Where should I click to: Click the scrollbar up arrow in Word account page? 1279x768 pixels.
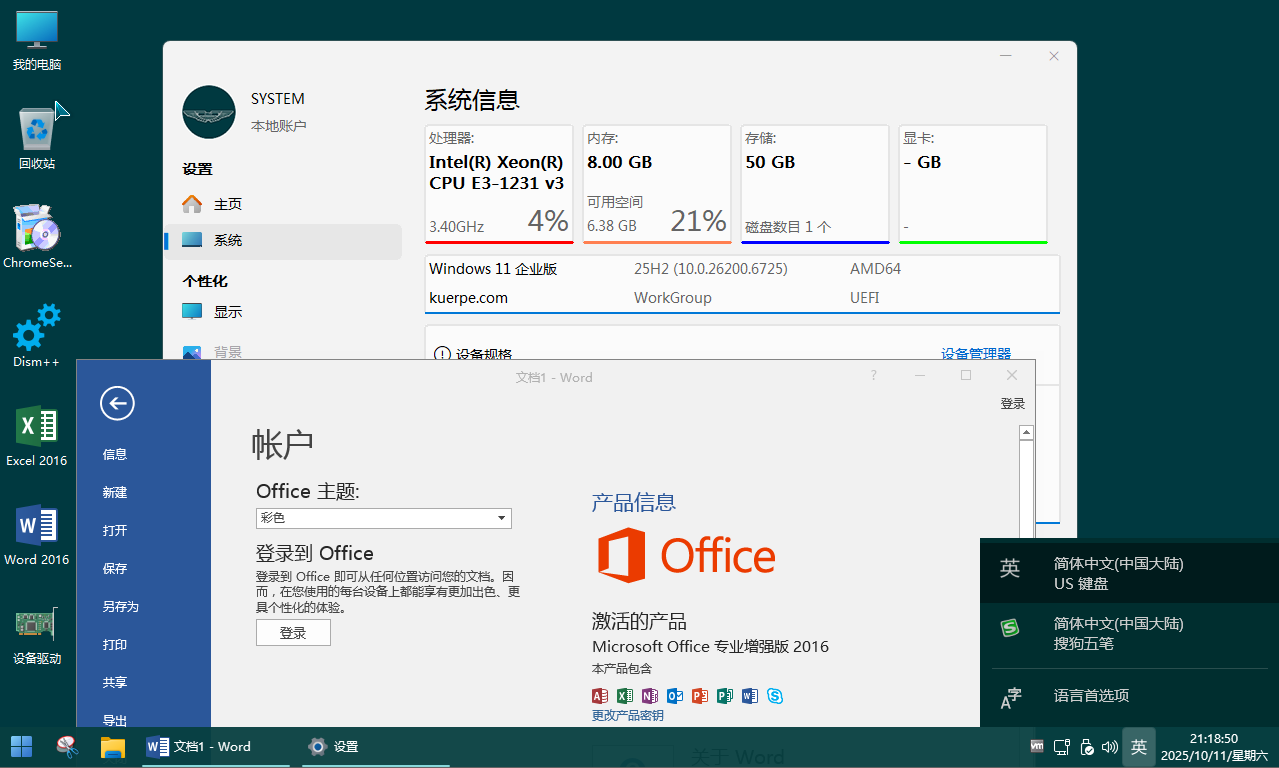[x=1026, y=433]
